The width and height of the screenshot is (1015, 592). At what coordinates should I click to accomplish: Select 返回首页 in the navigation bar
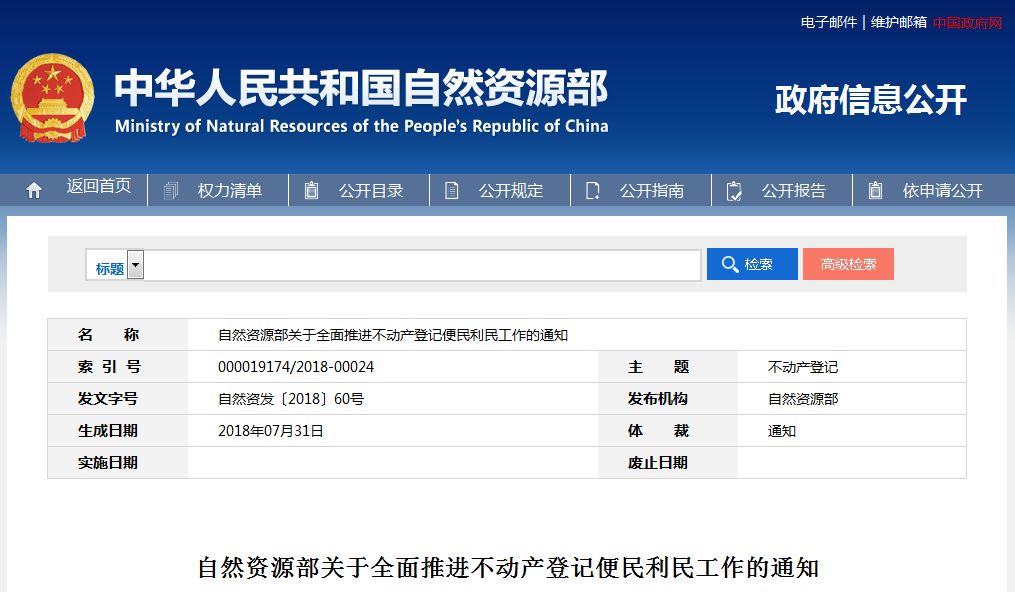pos(98,189)
